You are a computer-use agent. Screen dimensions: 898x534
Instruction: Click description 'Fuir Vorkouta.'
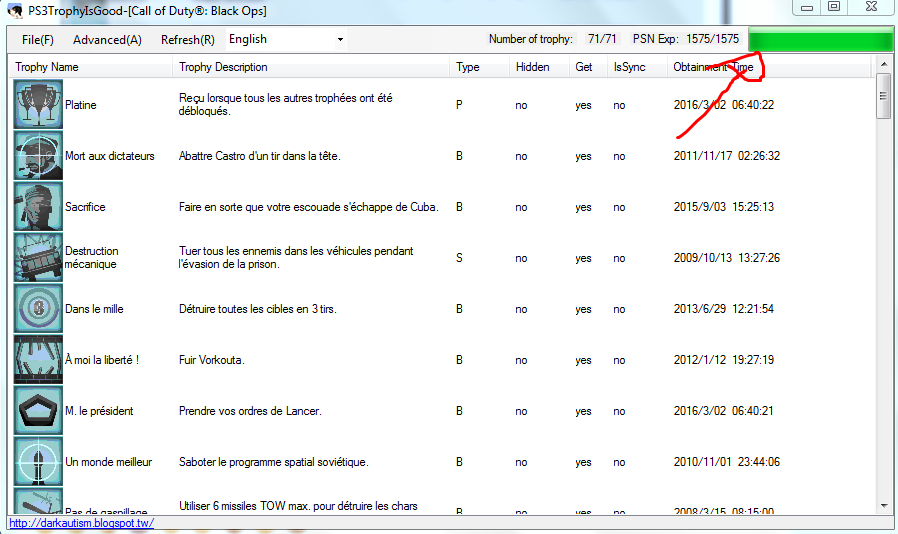pyautogui.click(x=211, y=360)
